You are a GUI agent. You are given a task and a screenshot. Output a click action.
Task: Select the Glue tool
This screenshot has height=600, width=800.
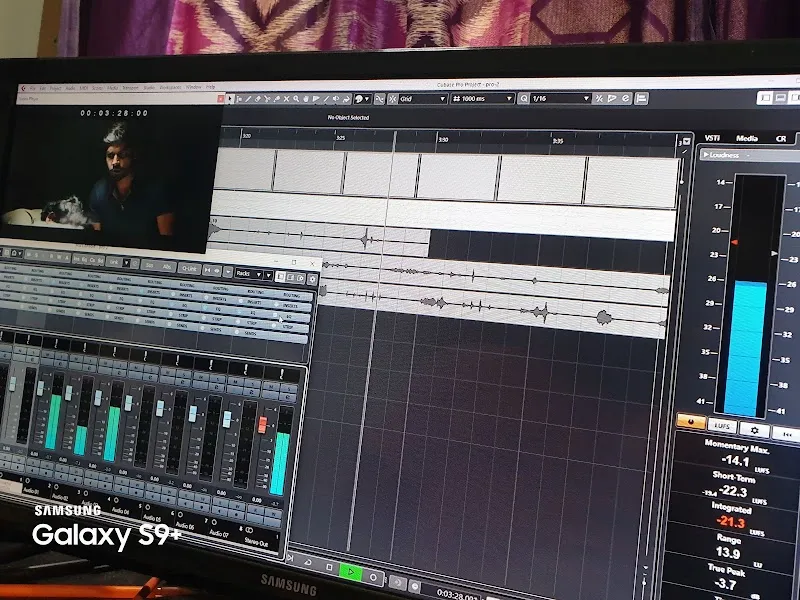pyautogui.click(x=277, y=98)
